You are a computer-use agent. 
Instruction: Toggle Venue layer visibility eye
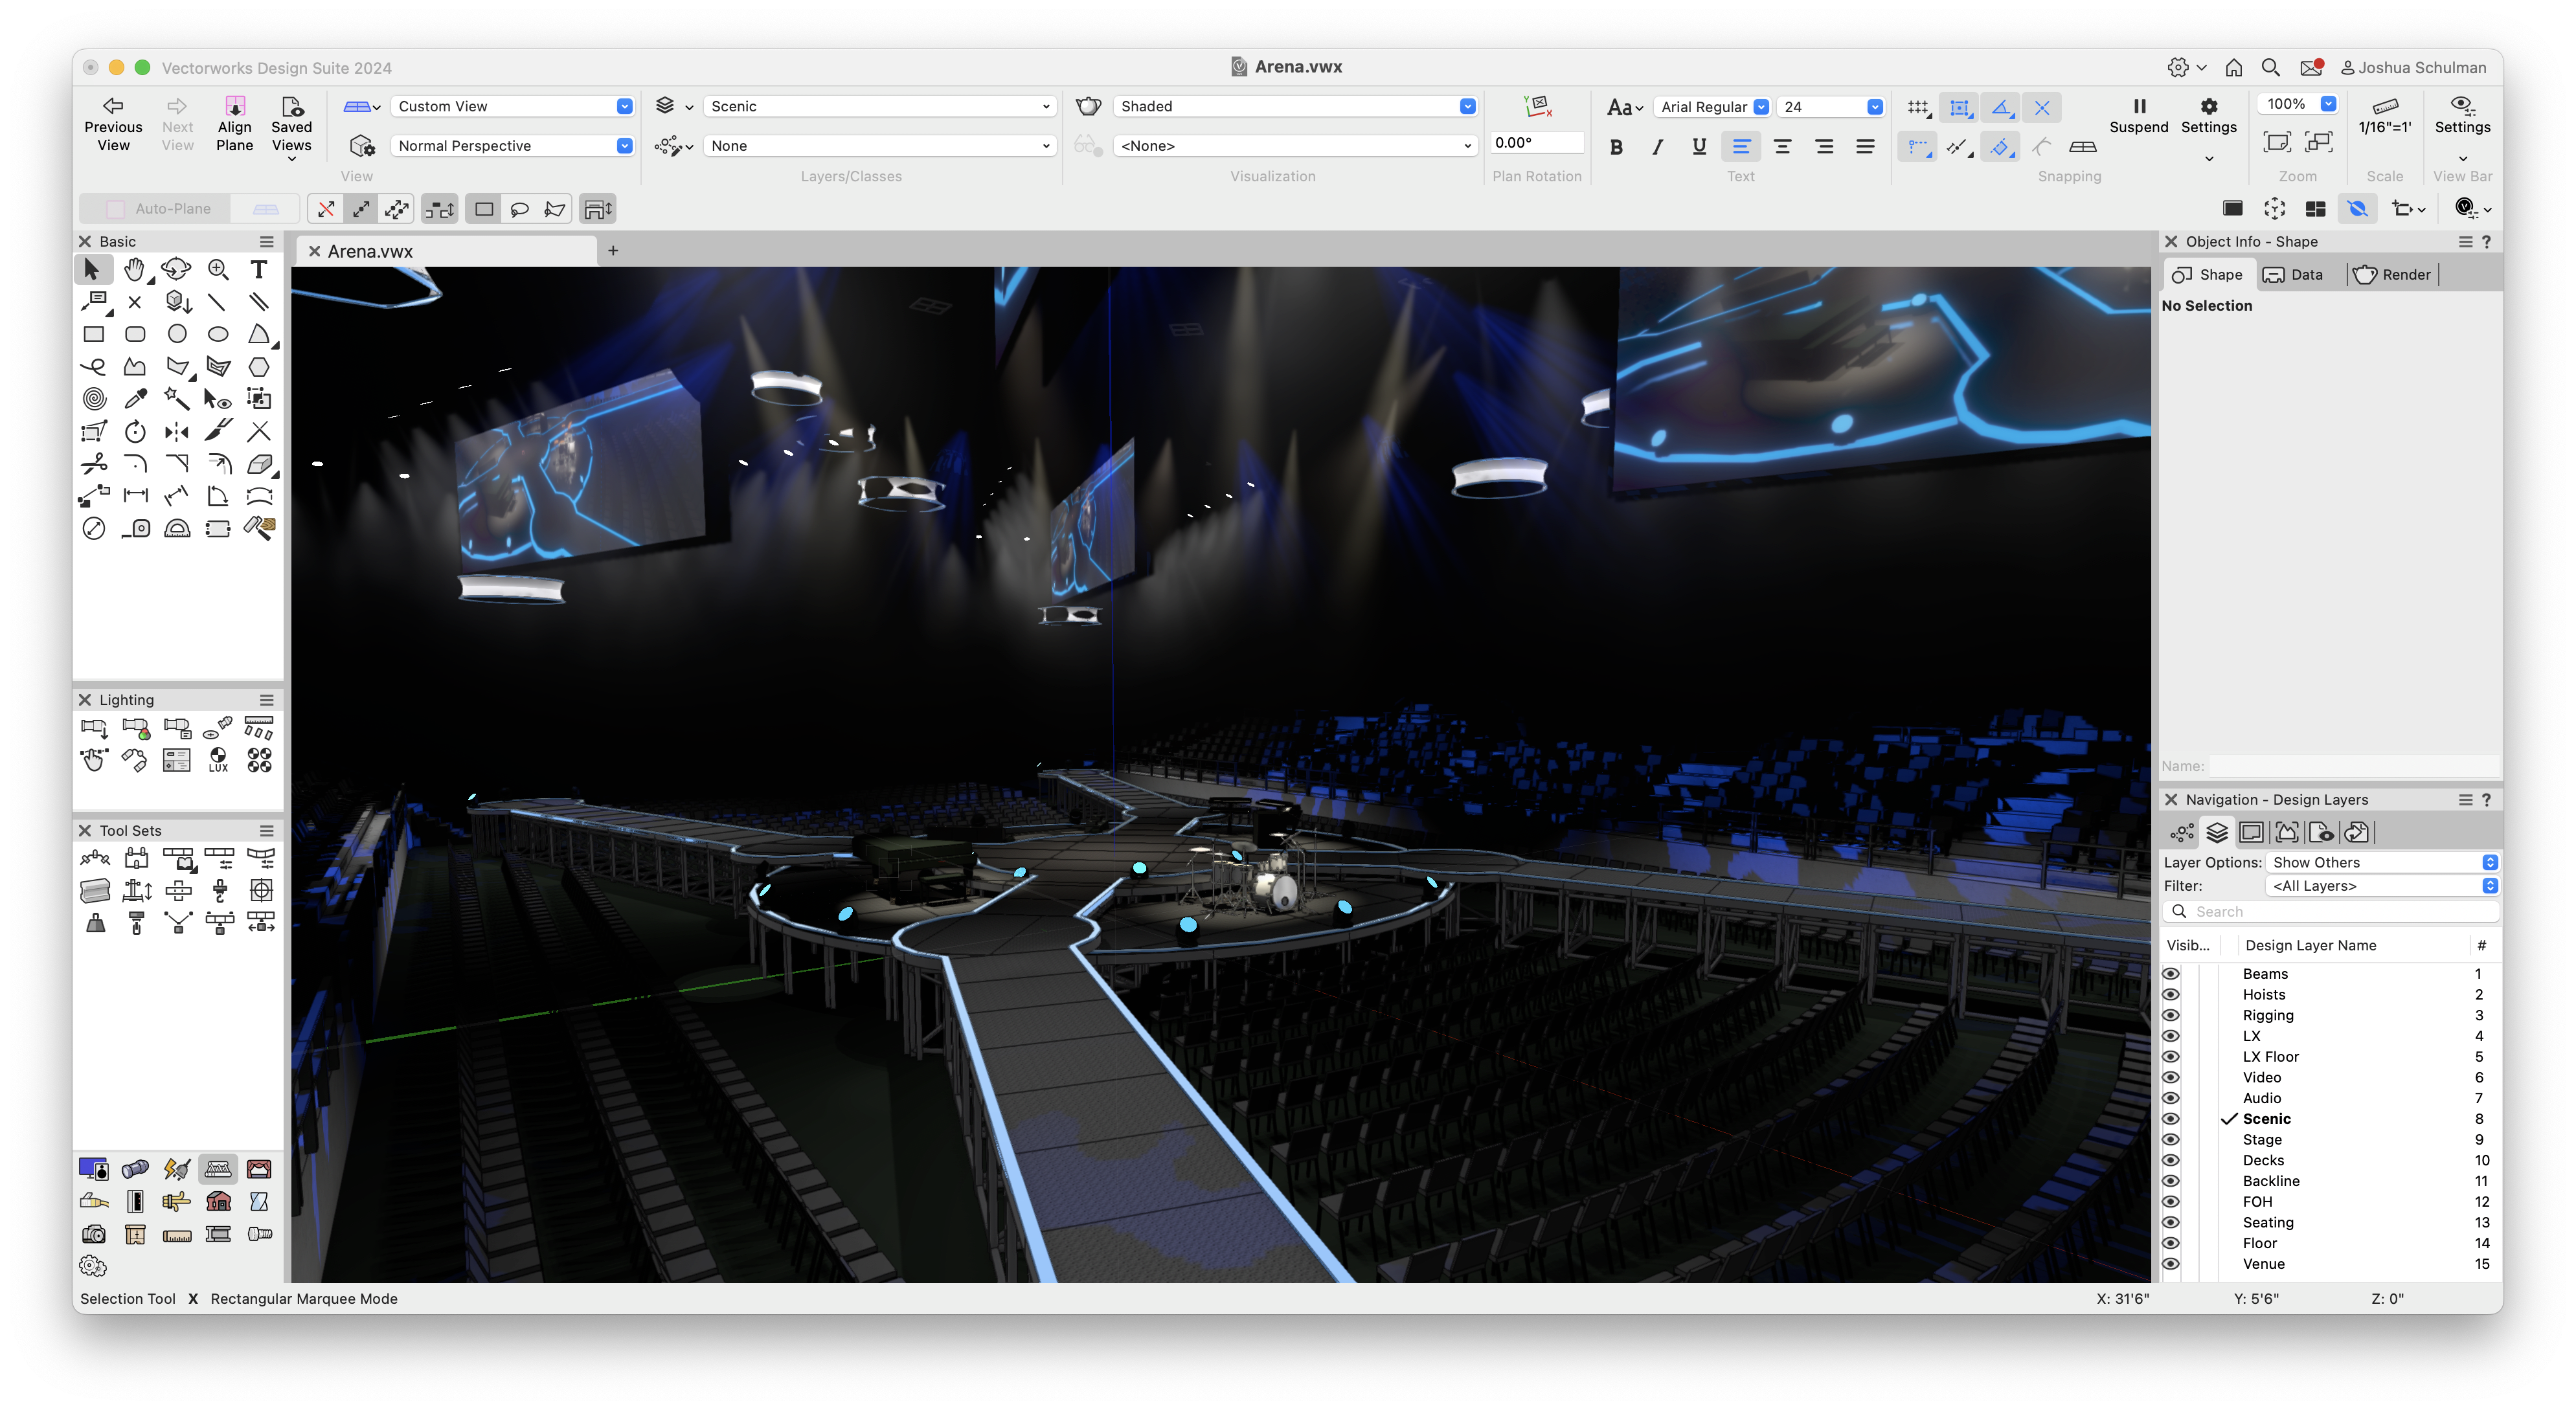(x=2170, y=1263)
